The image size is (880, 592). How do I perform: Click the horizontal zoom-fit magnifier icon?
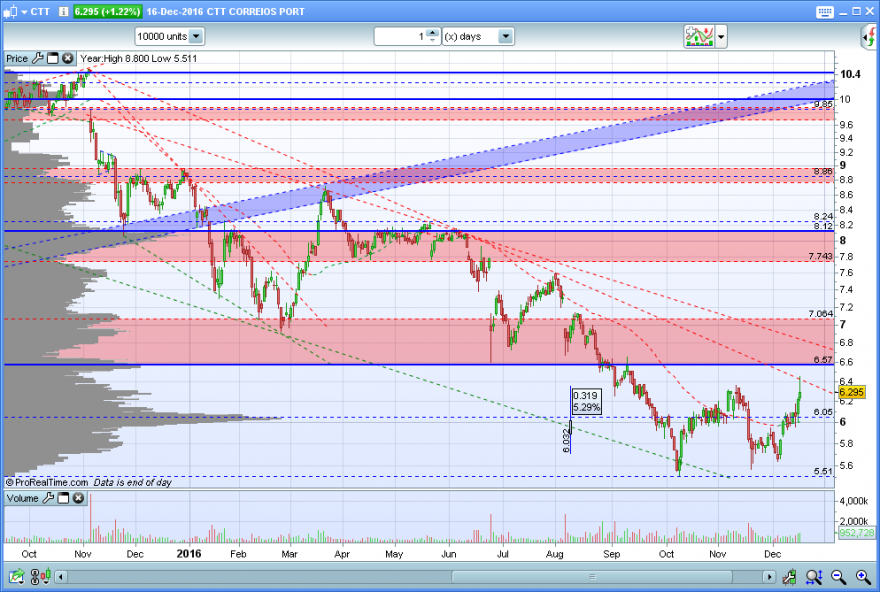click(814, 576)
